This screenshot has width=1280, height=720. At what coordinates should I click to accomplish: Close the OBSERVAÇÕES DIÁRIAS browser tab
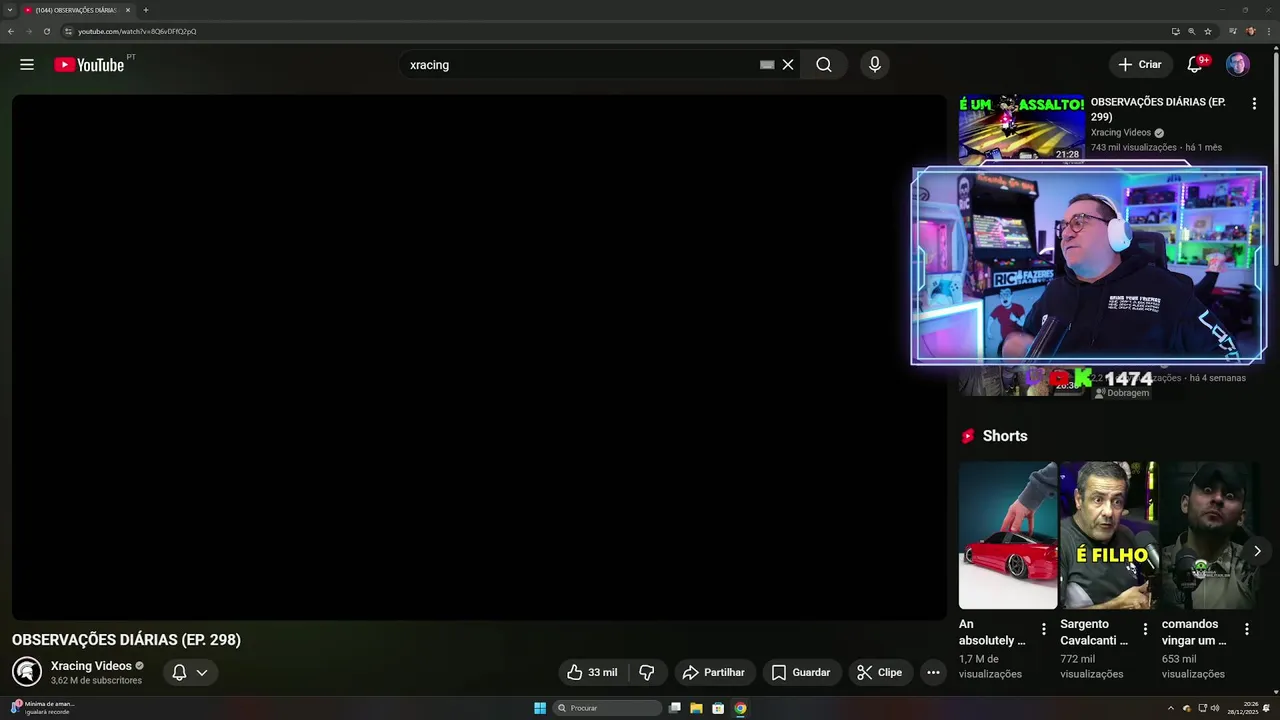(128, 10)
